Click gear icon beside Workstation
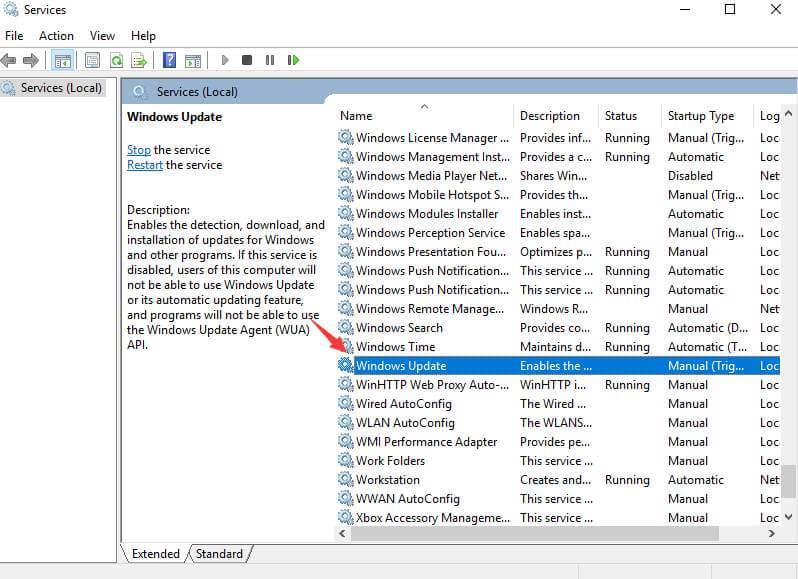 [x=346, y=479]
